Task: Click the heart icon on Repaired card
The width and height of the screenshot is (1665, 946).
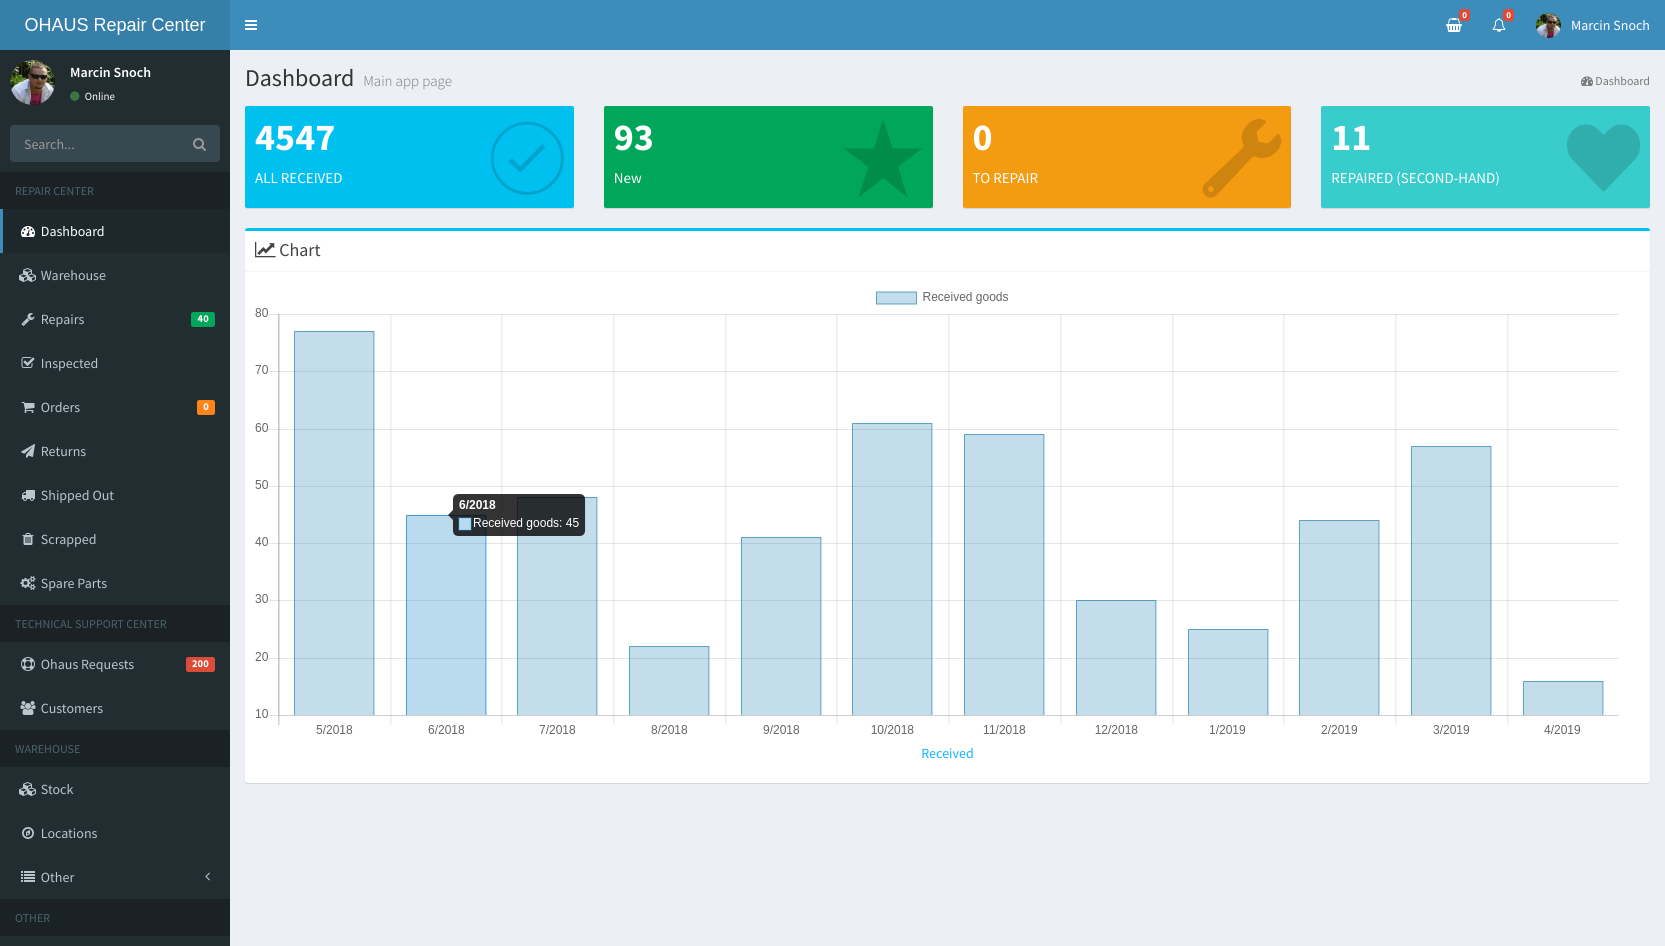Action: pyautogui.click(x=1602, y=156)
